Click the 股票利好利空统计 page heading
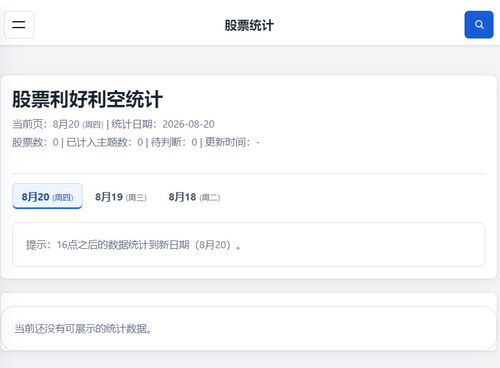 click(x=87, y=99)
